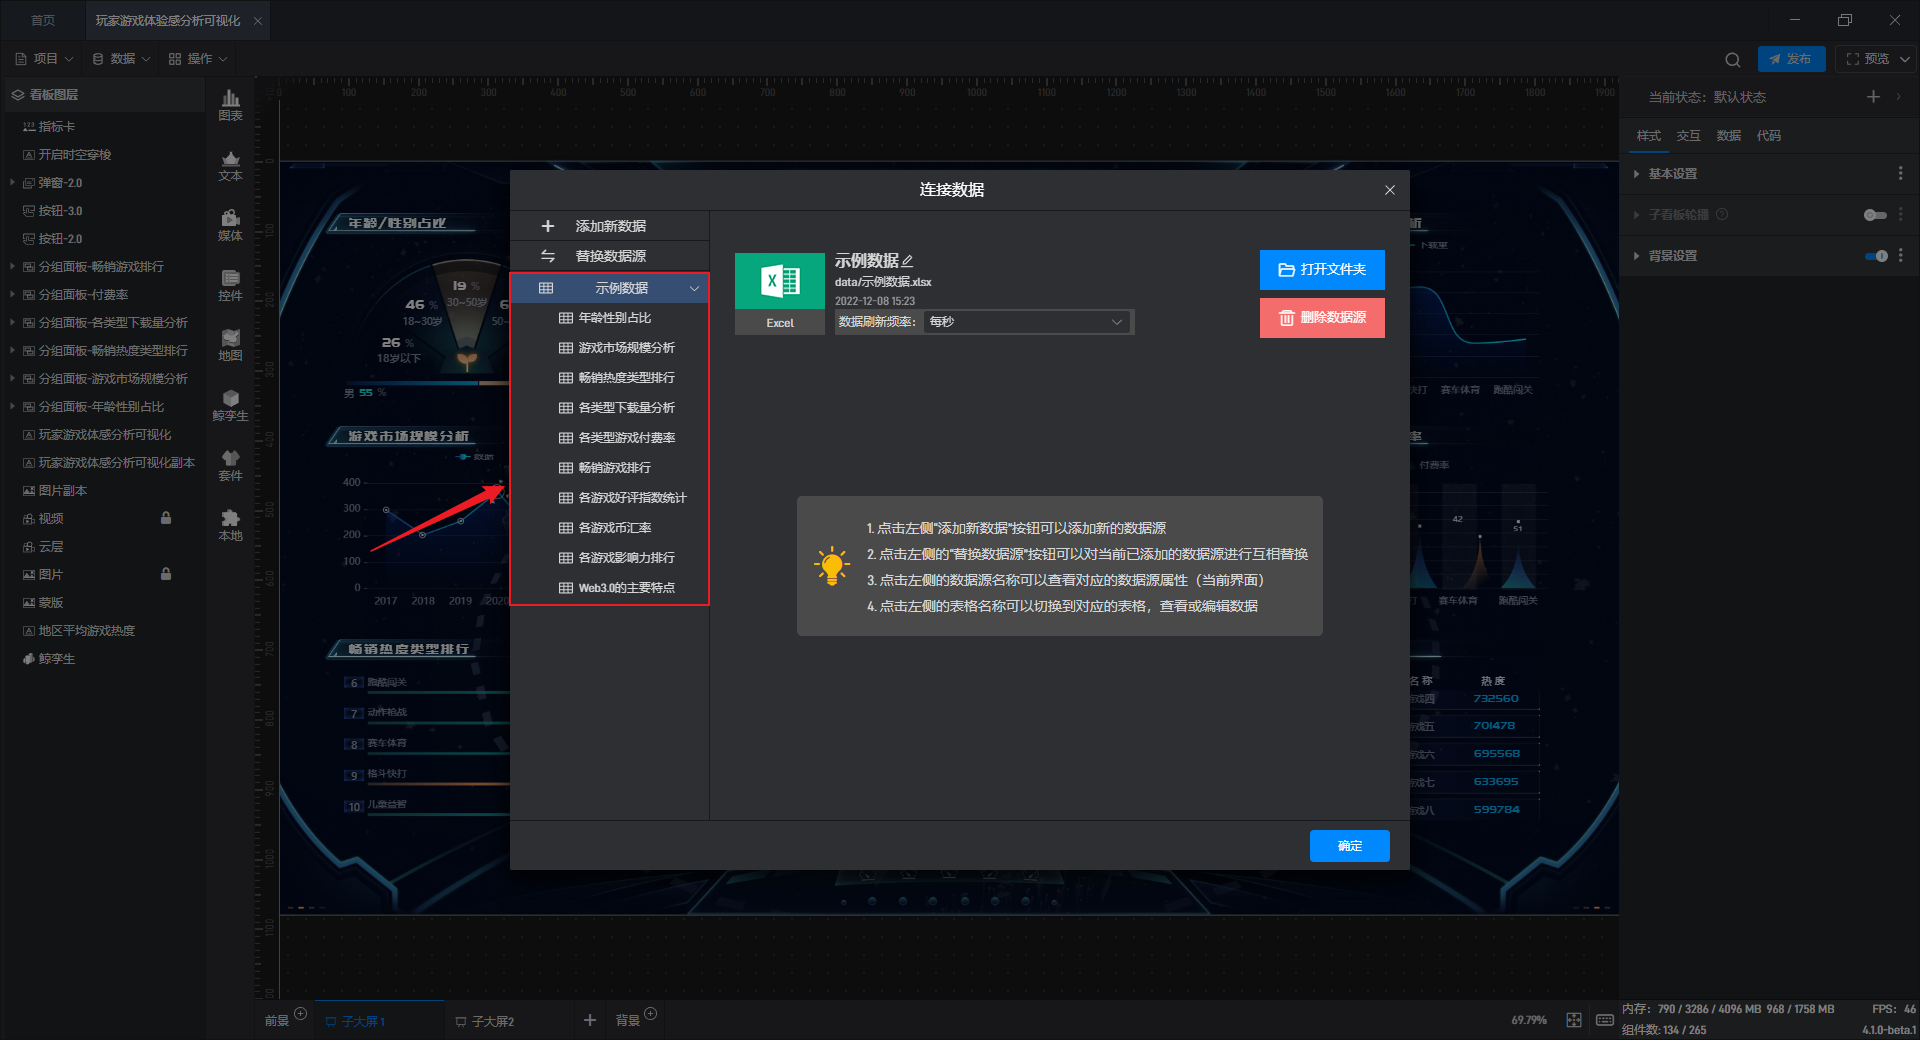
Task: Open the 数据刷新频率 dropdown
Action: pyautogui.click(x=1027, y=322)
